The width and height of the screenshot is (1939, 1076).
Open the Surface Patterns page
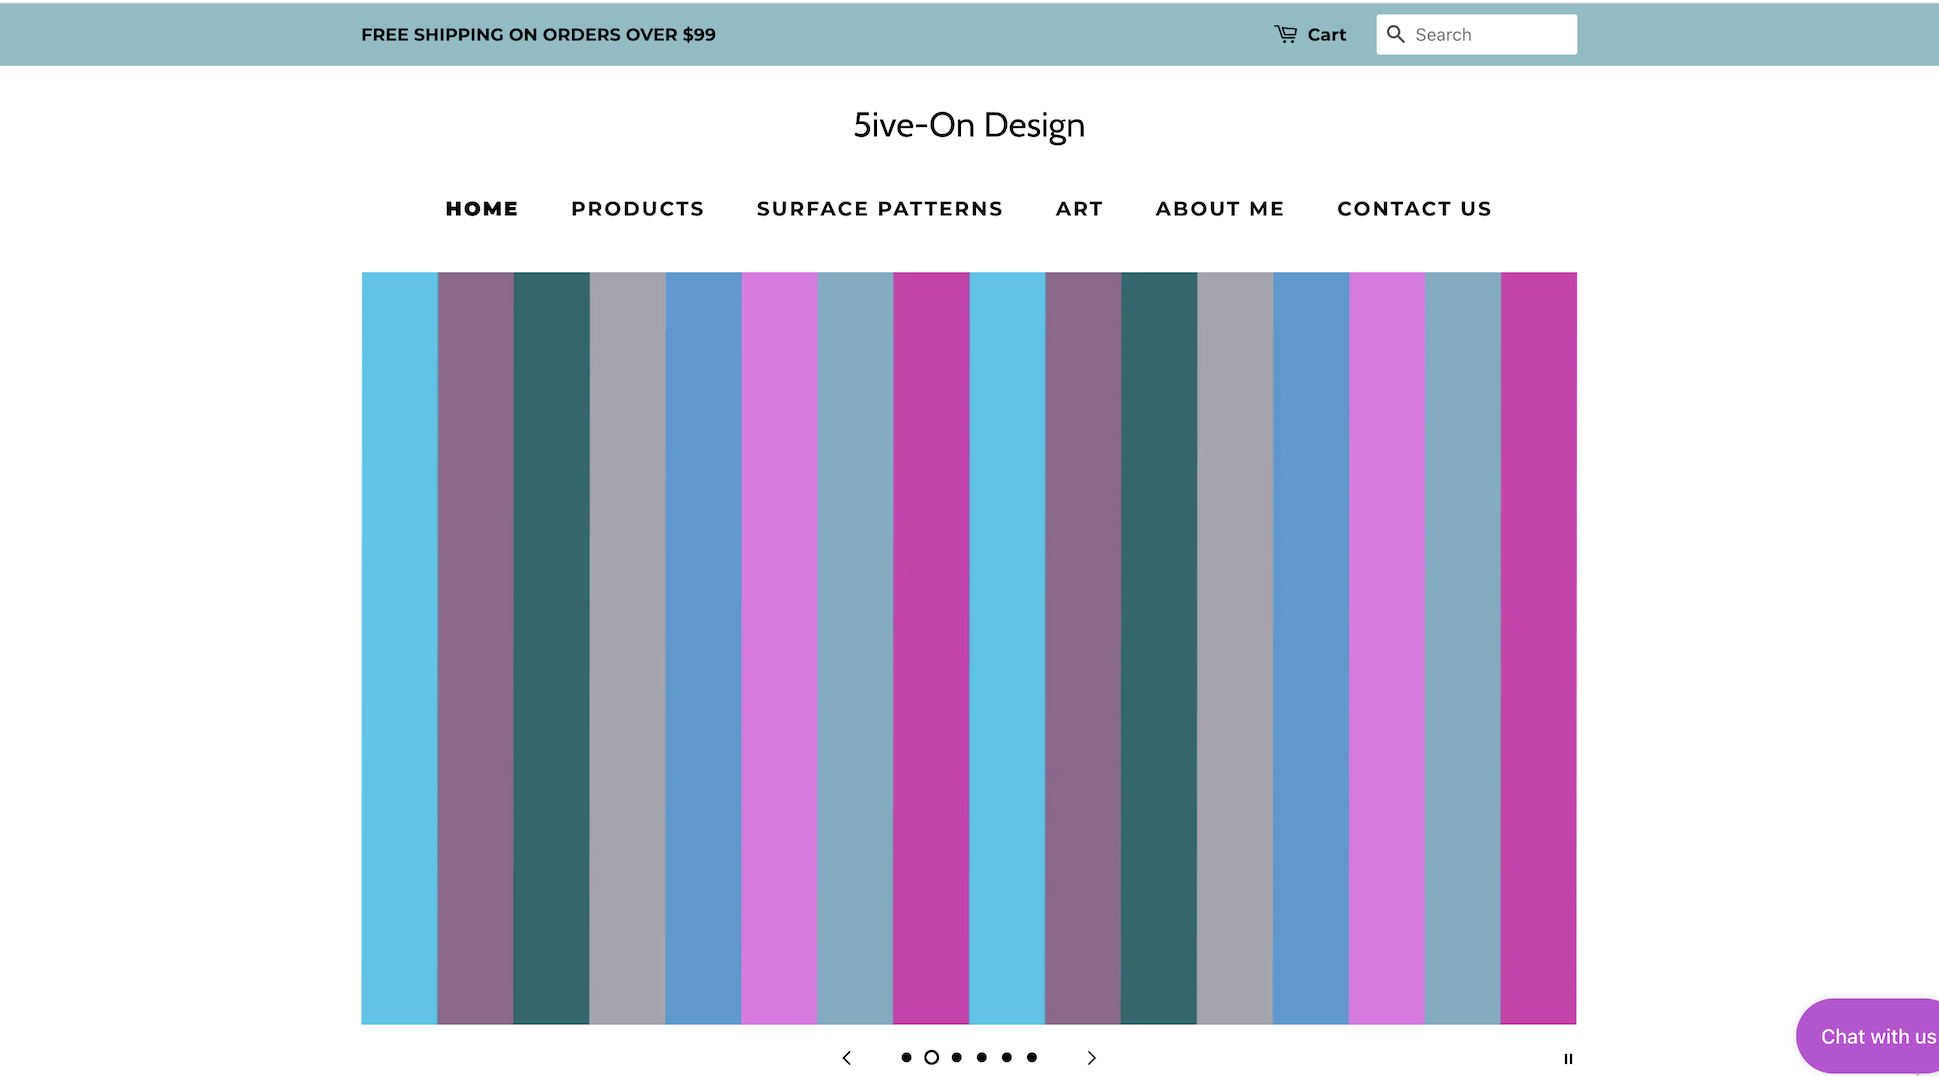coord(879,209)
